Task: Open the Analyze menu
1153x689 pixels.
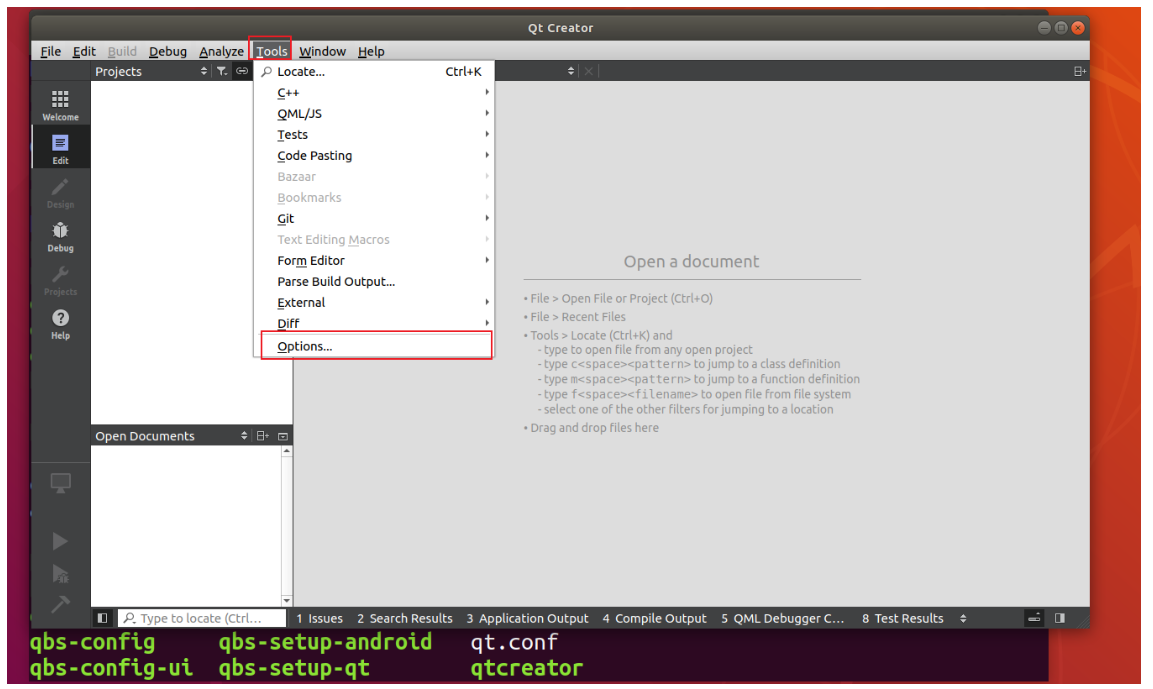Action: click(221, 51)
